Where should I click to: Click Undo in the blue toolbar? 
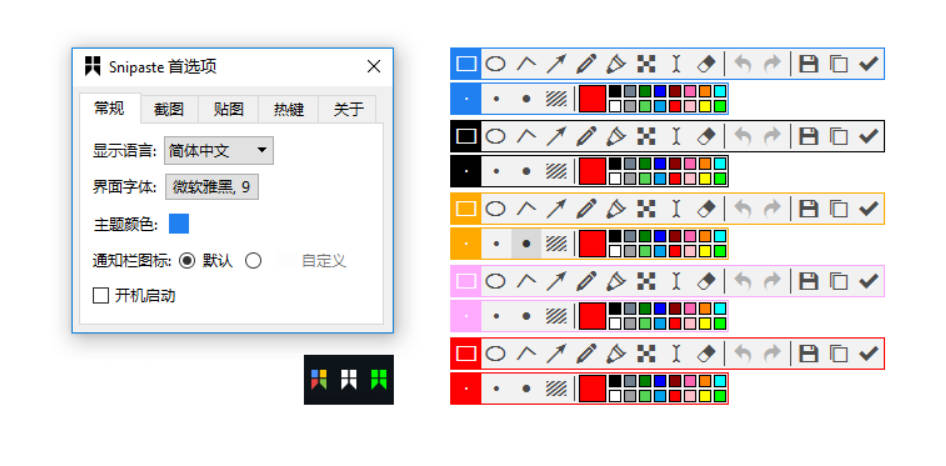(x=743, y=63)
